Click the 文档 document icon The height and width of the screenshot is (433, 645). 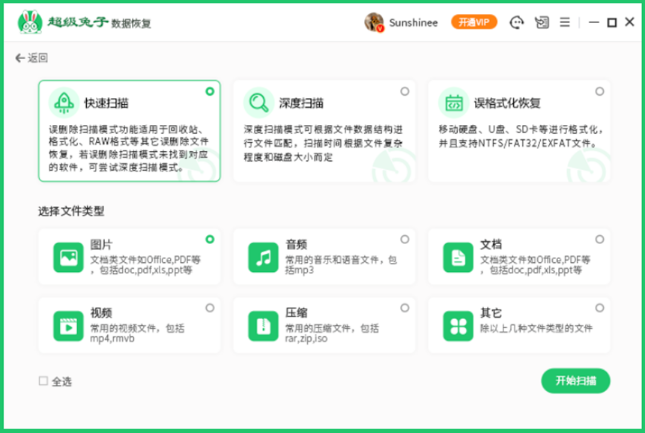458,257
